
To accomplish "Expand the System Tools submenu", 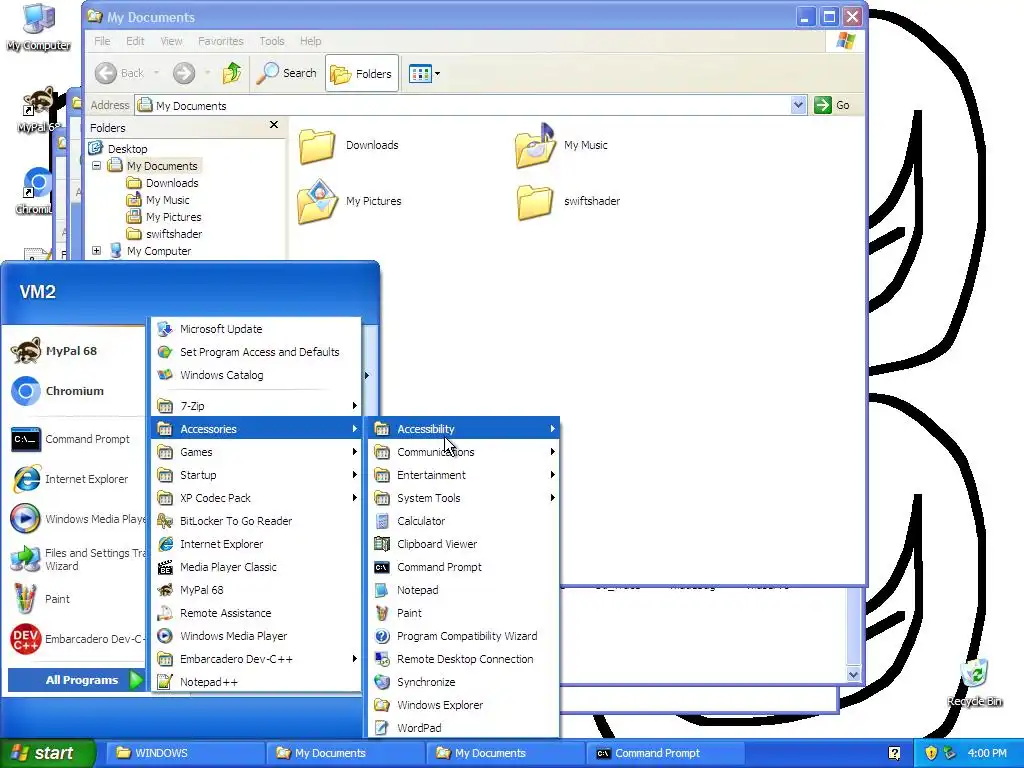I will [x=464, y=498].
